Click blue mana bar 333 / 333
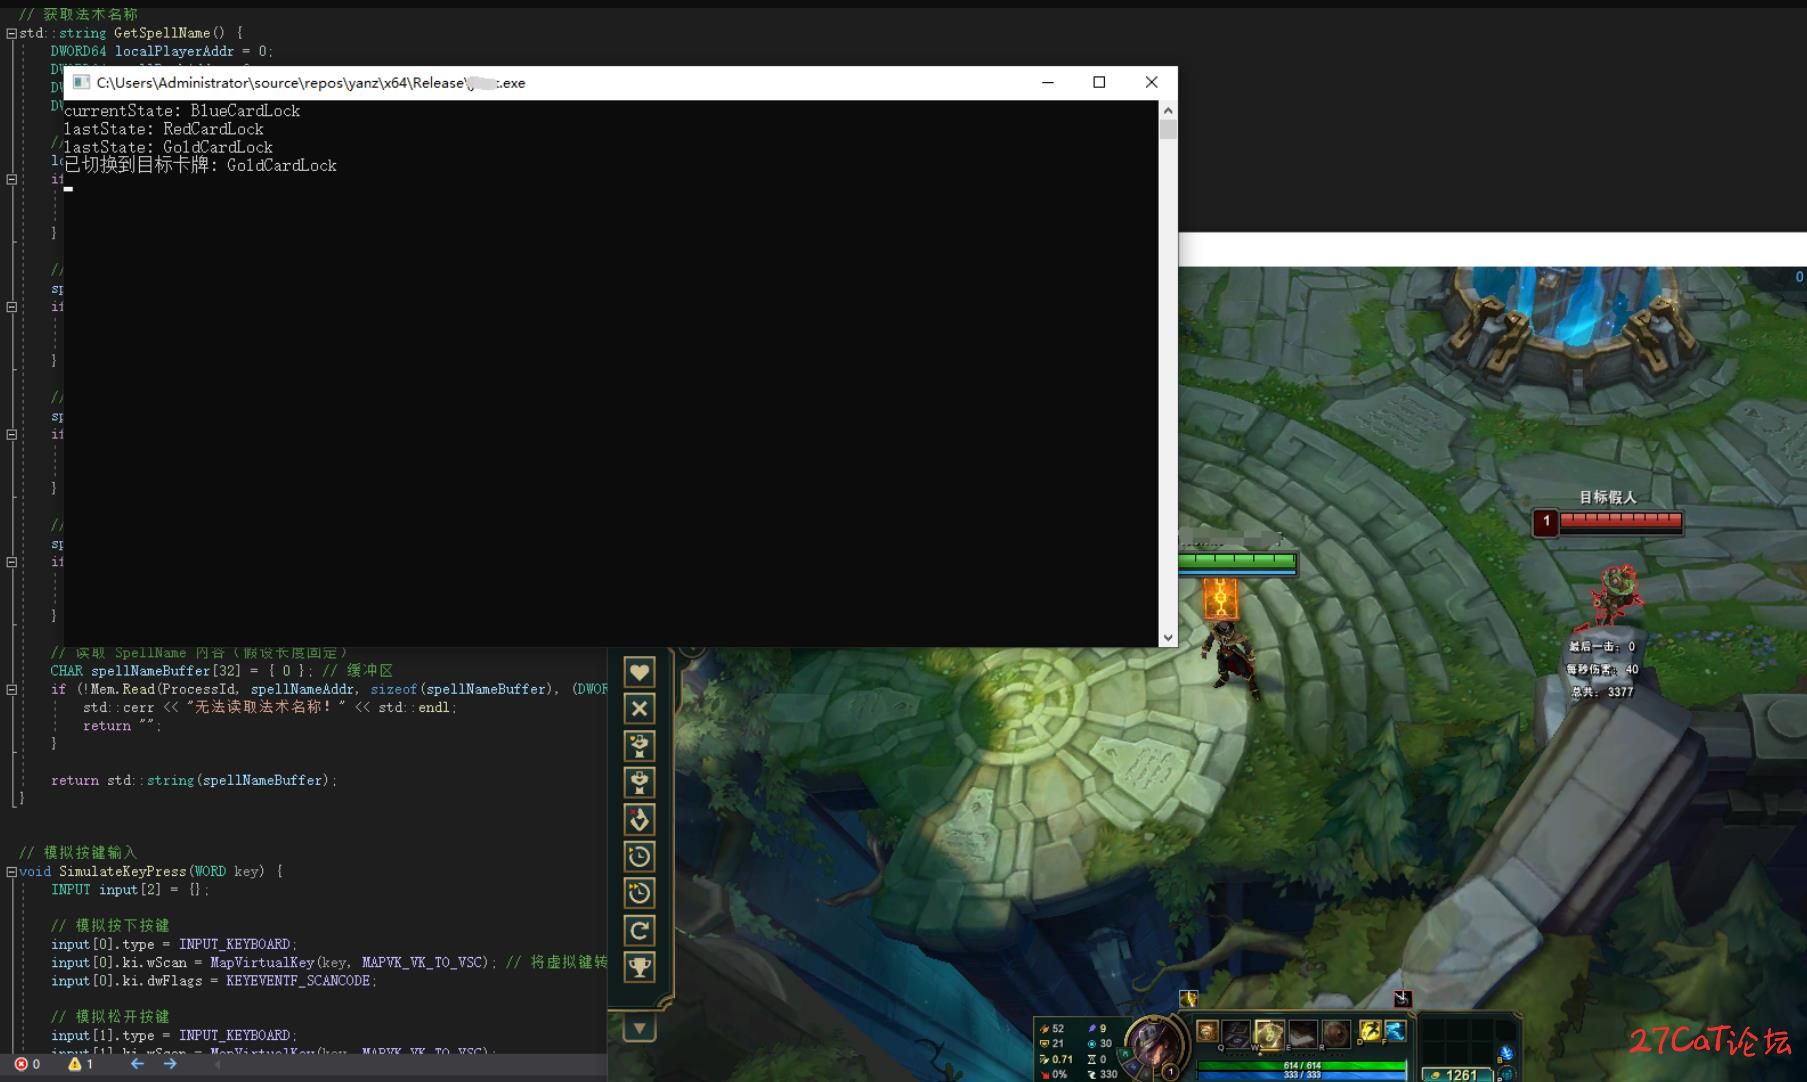This screenshot has height=1082, width=1807. tap(1301, 1075)
